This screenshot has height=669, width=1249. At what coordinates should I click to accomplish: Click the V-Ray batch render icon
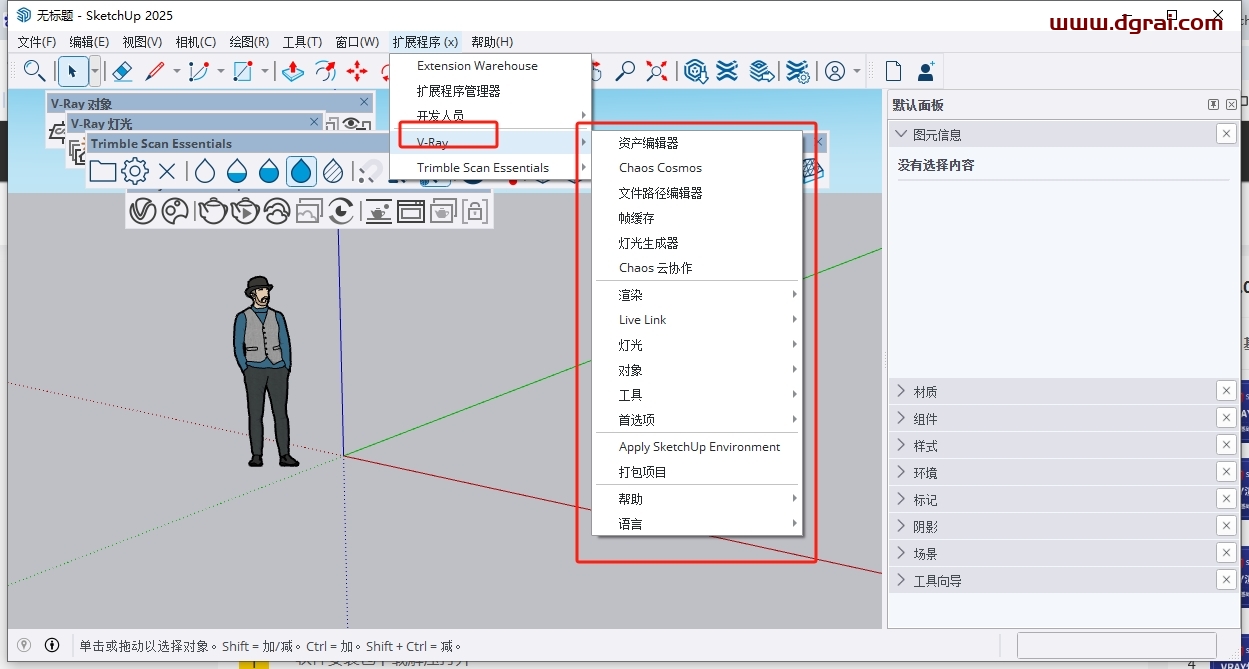point(442,211)
